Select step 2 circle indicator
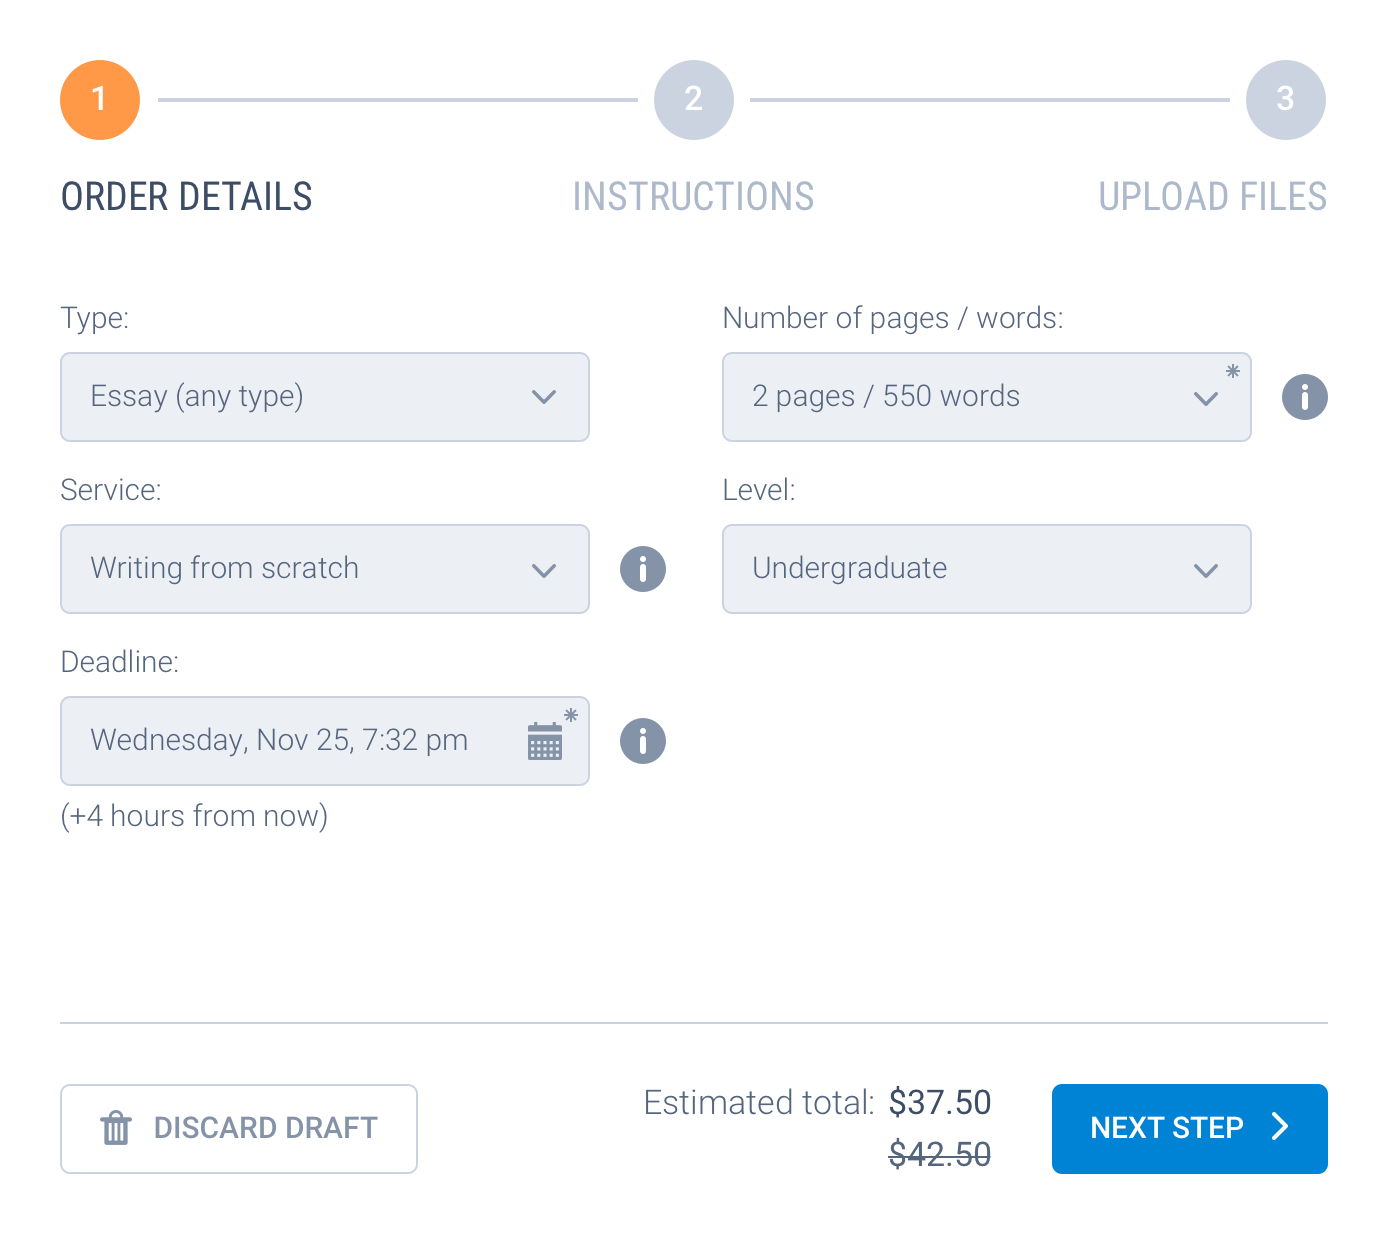 (x=694, y=100)
